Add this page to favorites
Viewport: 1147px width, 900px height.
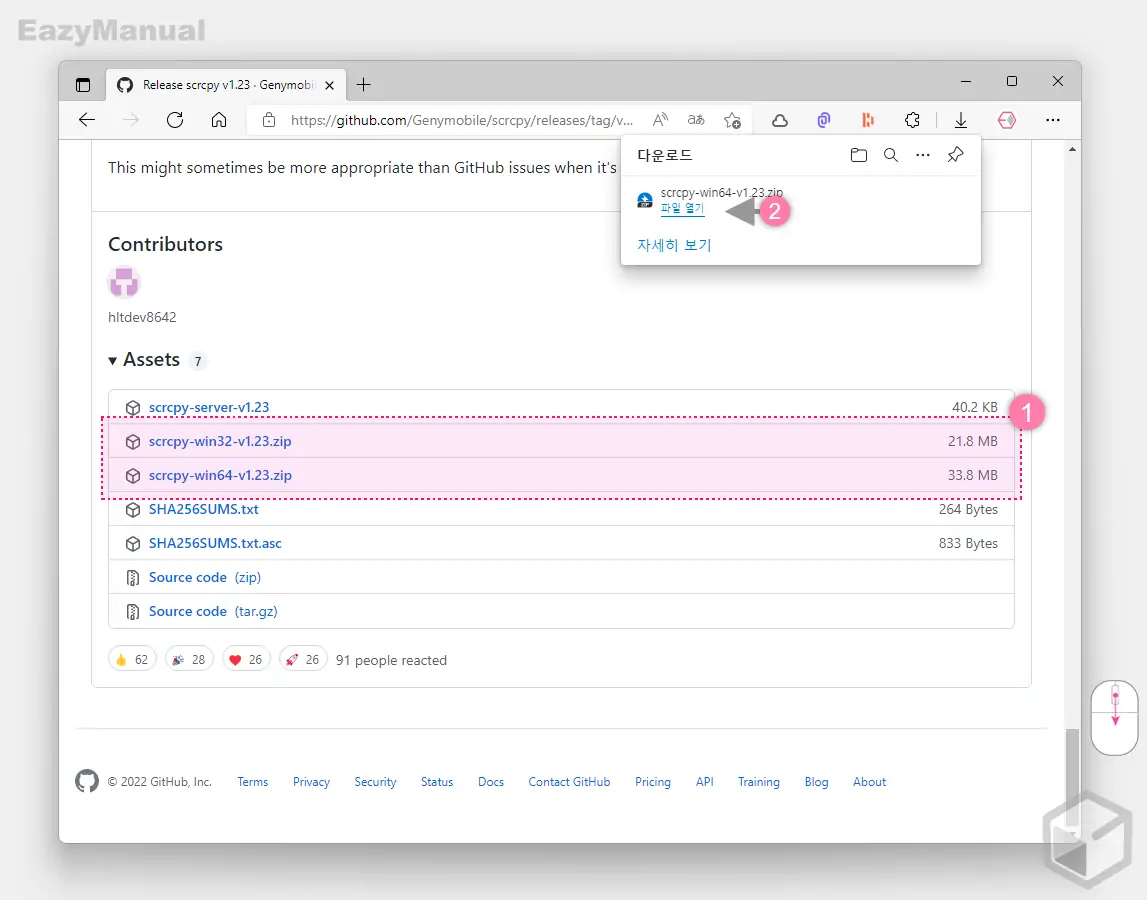(733, 120)
